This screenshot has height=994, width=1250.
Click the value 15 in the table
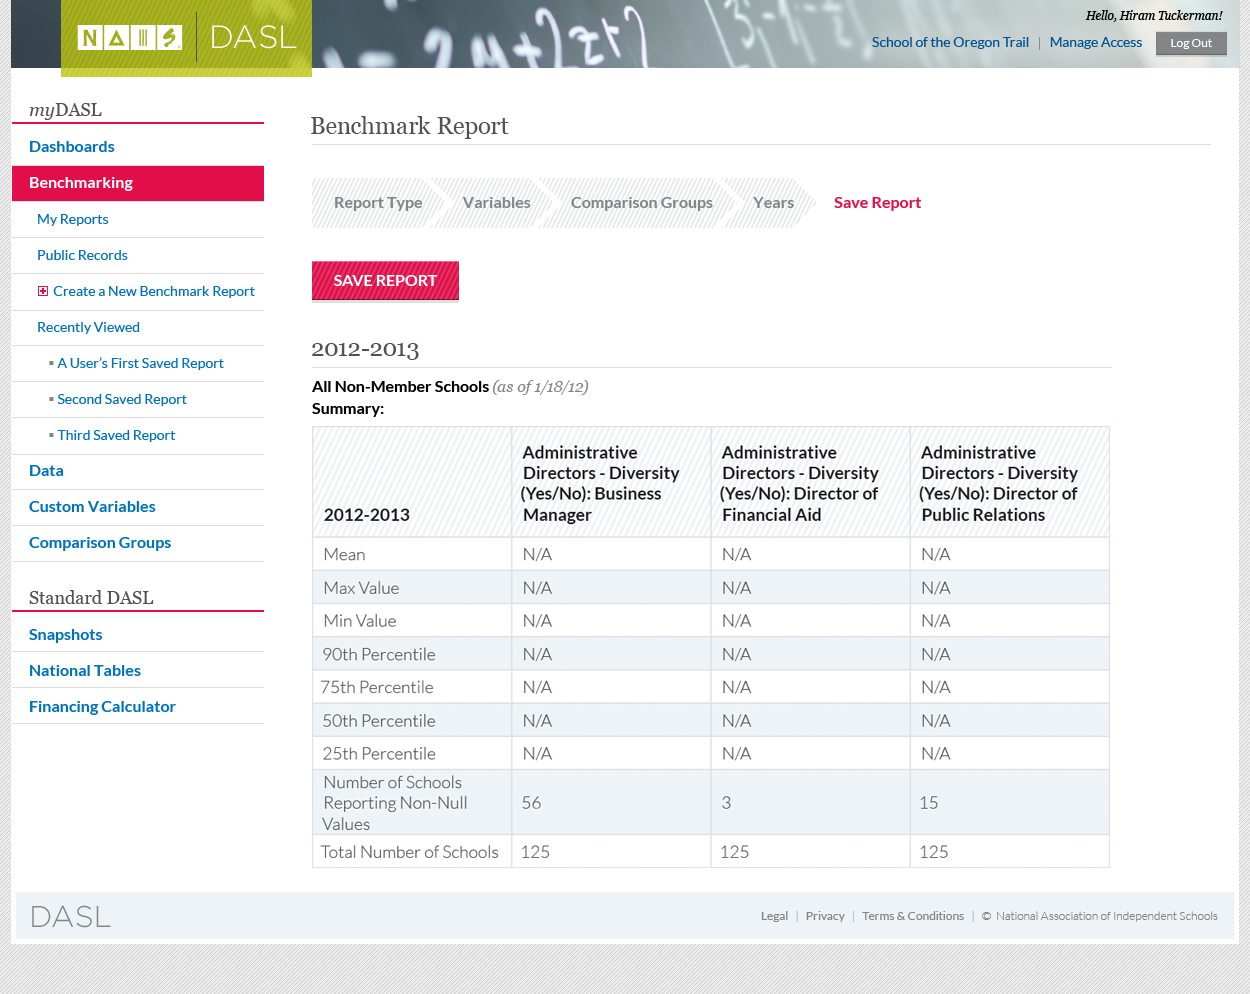(929, 803)
